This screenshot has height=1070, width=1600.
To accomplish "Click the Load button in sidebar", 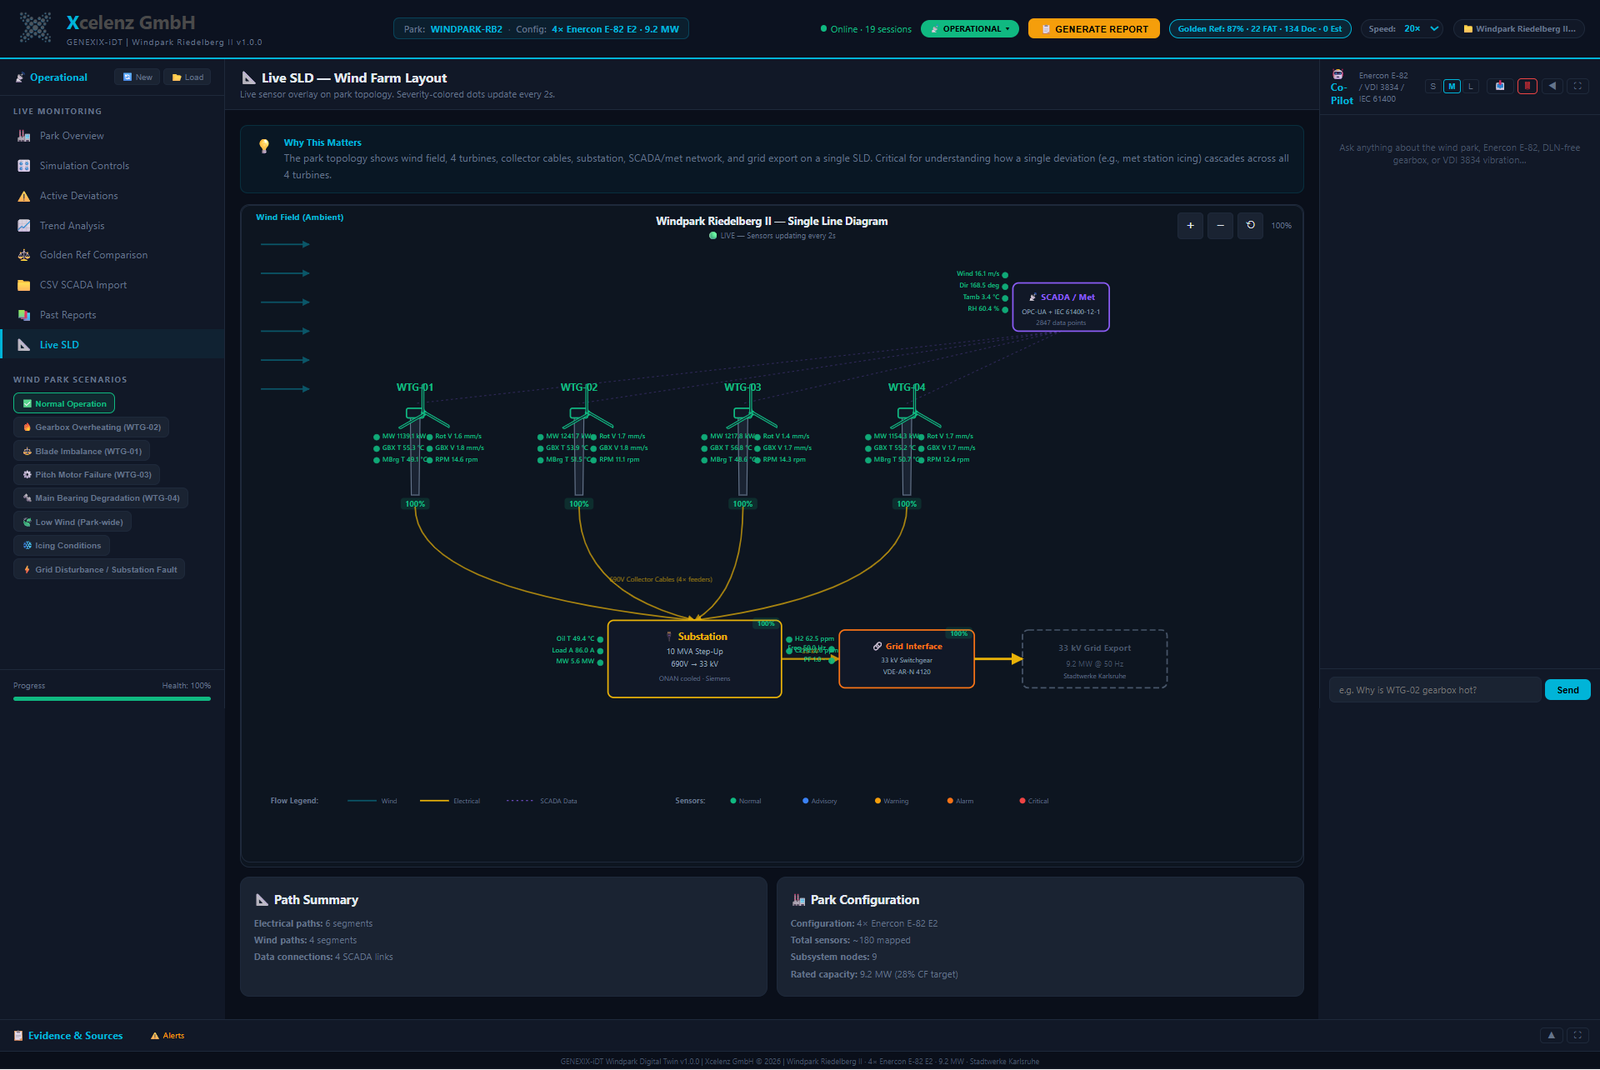I will point(187,77).
